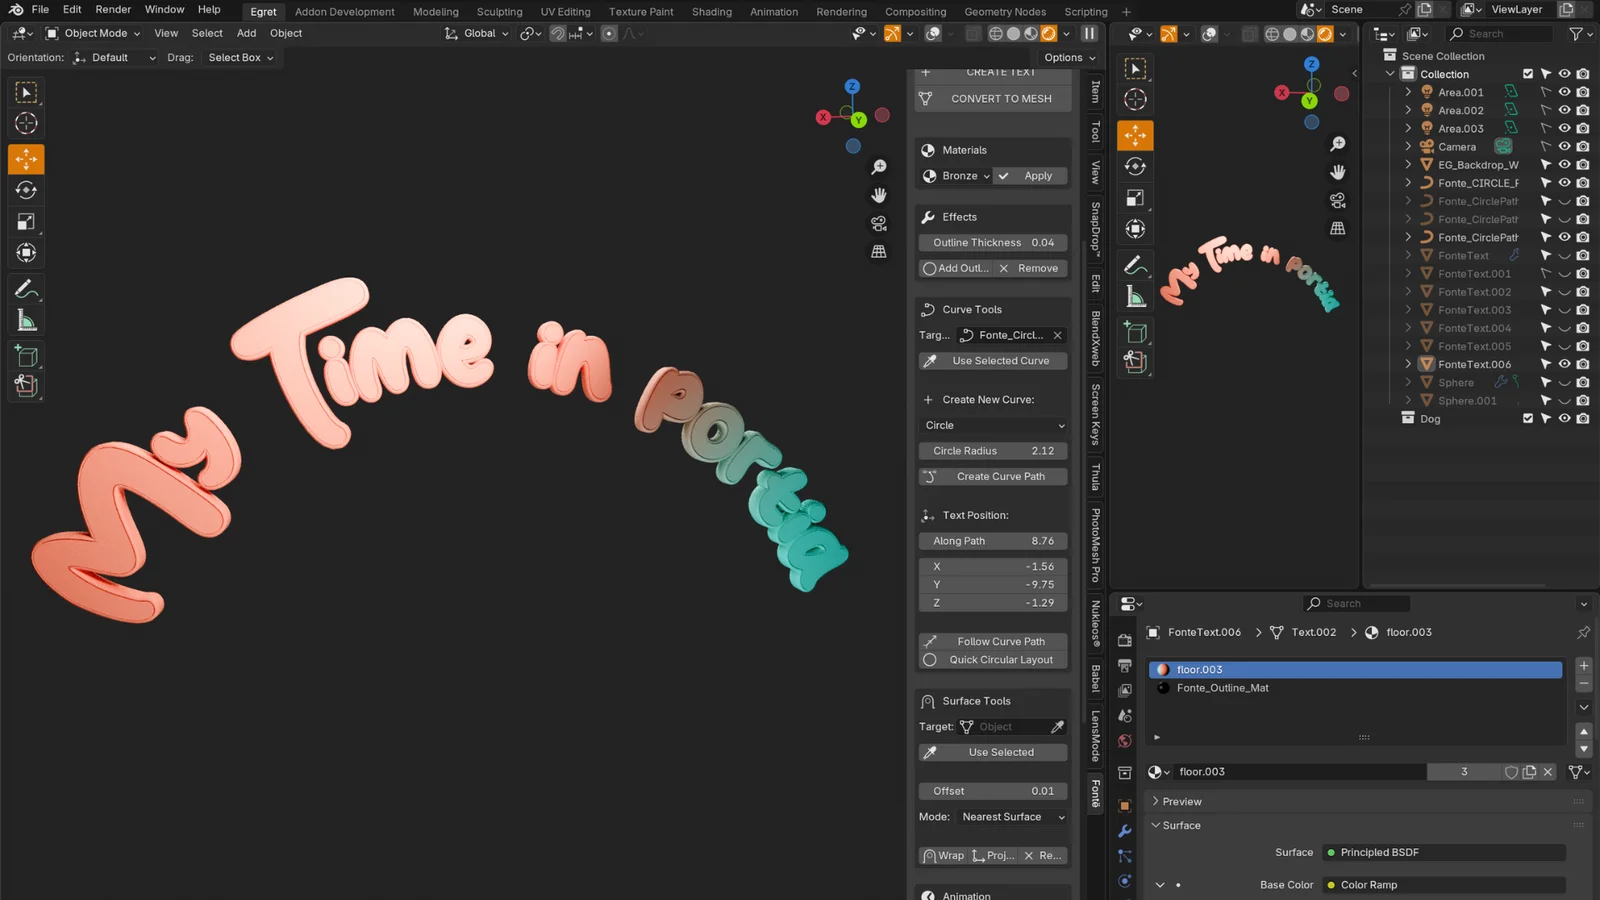The height and width of the screenshot is (900, 1600).
Task: Open the Render menu
Action: [x=113, y=9]
